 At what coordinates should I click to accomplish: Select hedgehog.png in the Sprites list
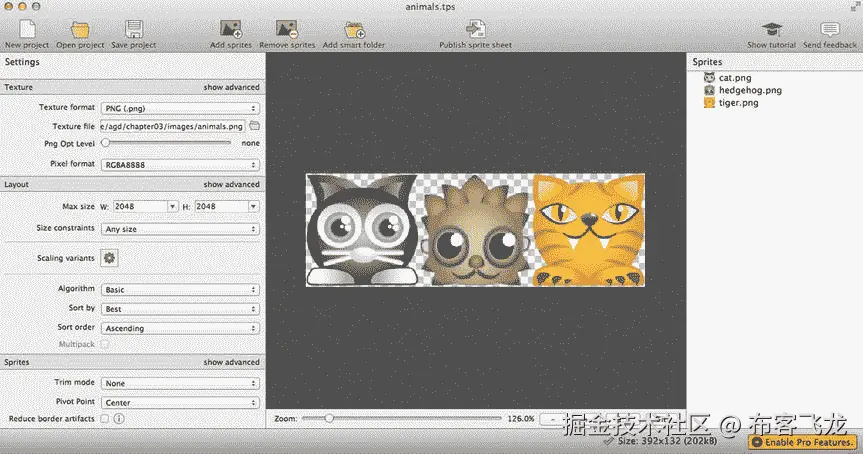tap(750, 90)
